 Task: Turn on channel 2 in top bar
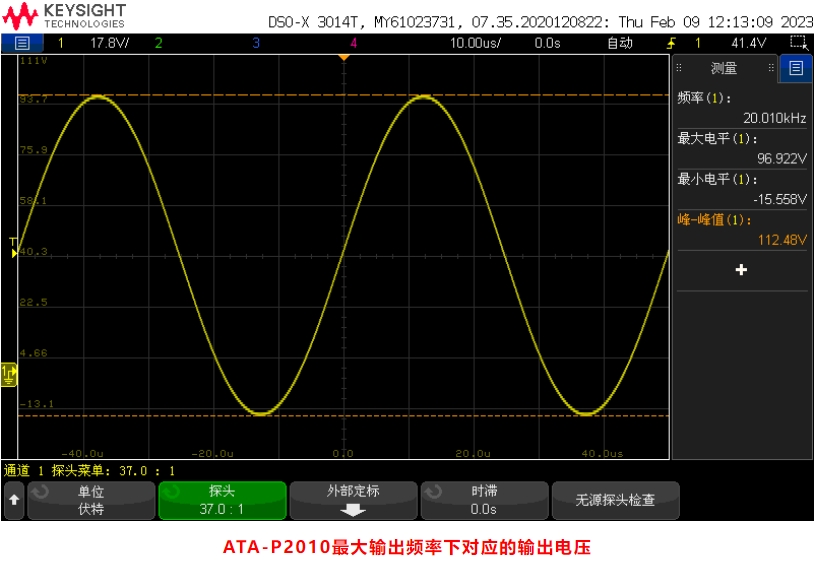pyautogui.click(x=158, y=43)
